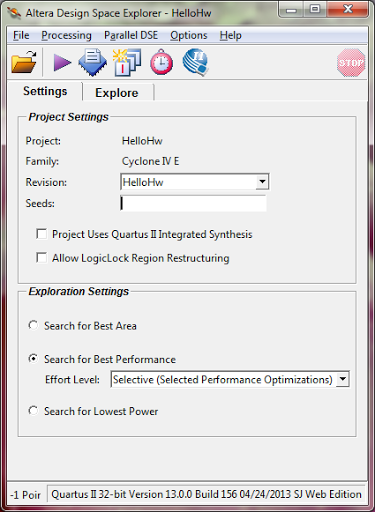
Task: Click the 'Cyclone IV E' family value
Action: pyautogui.click(x=150, y=161)
